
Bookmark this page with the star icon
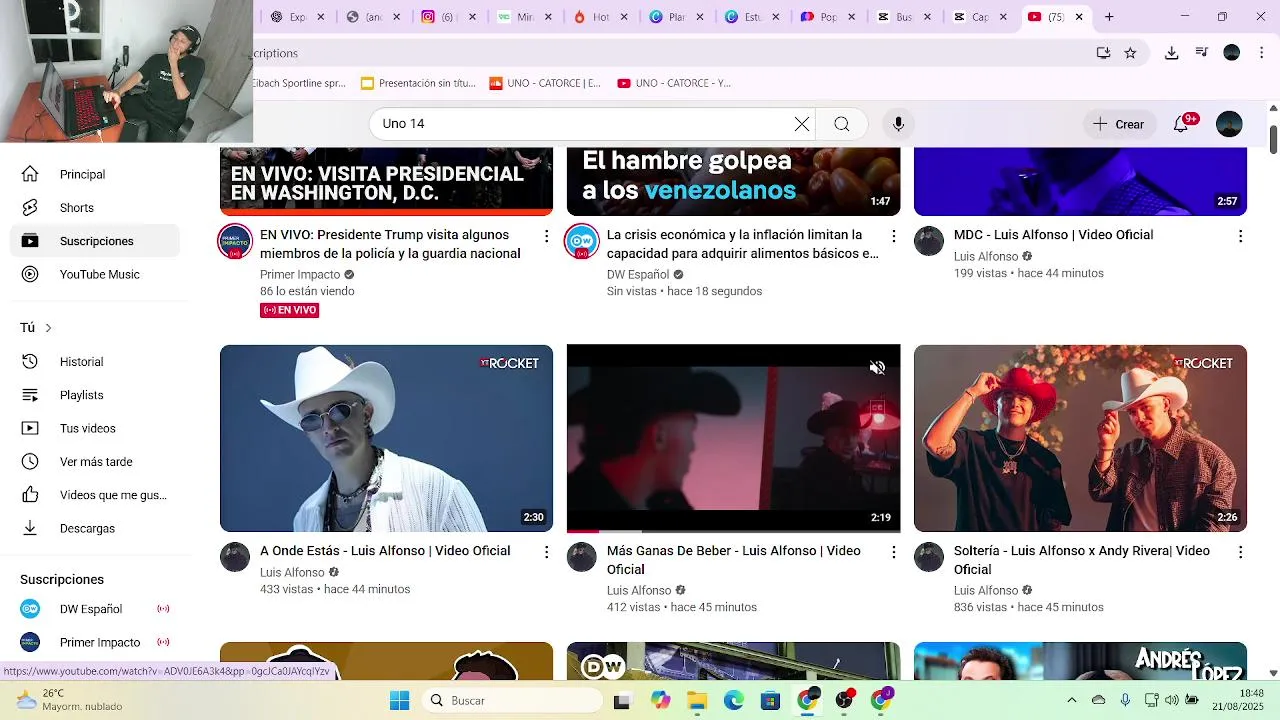tap(1130, 53)
